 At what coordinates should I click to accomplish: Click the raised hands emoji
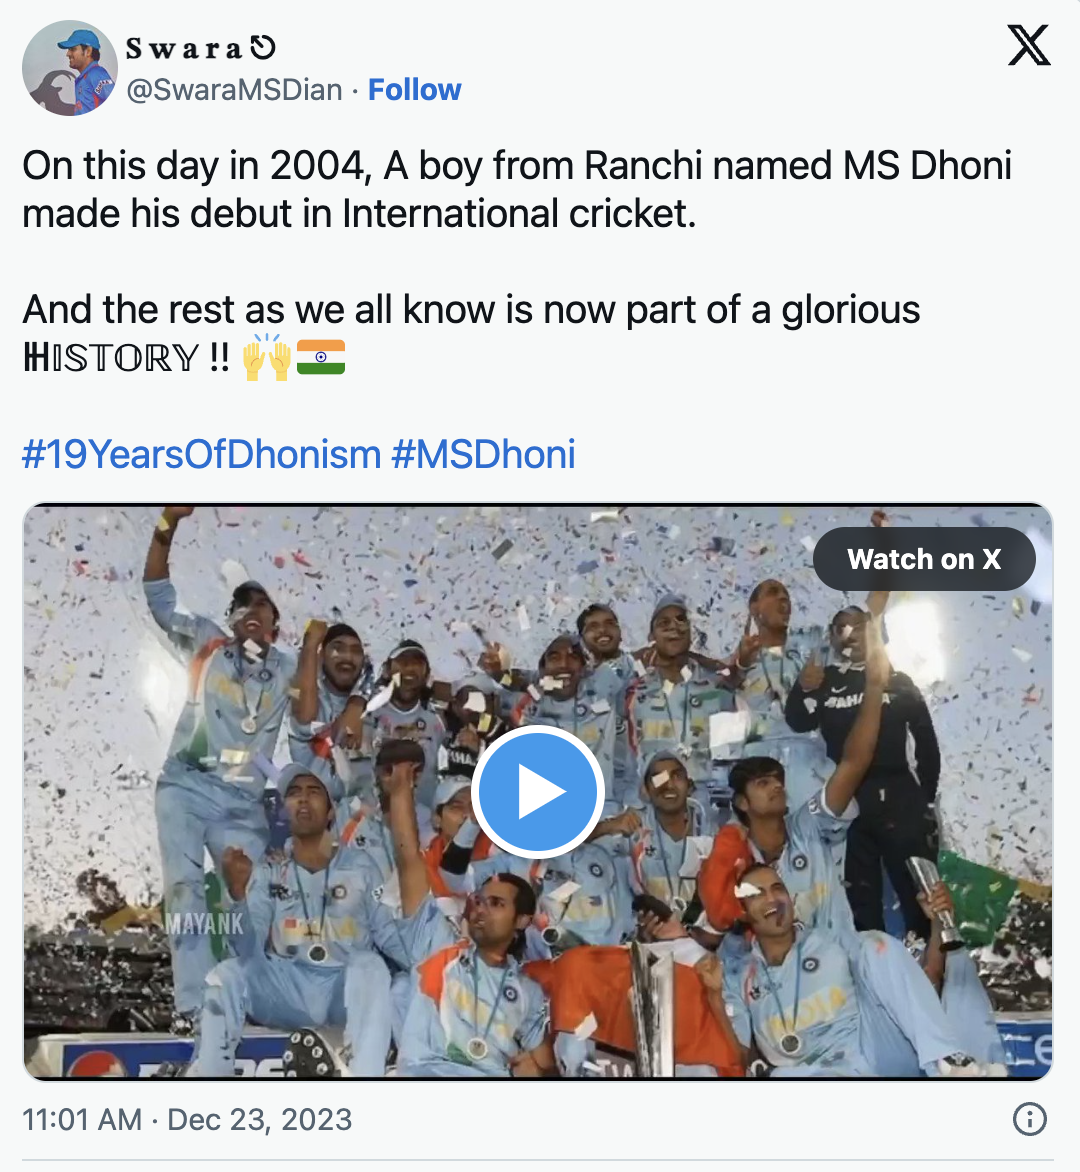[x=266, y=357]
